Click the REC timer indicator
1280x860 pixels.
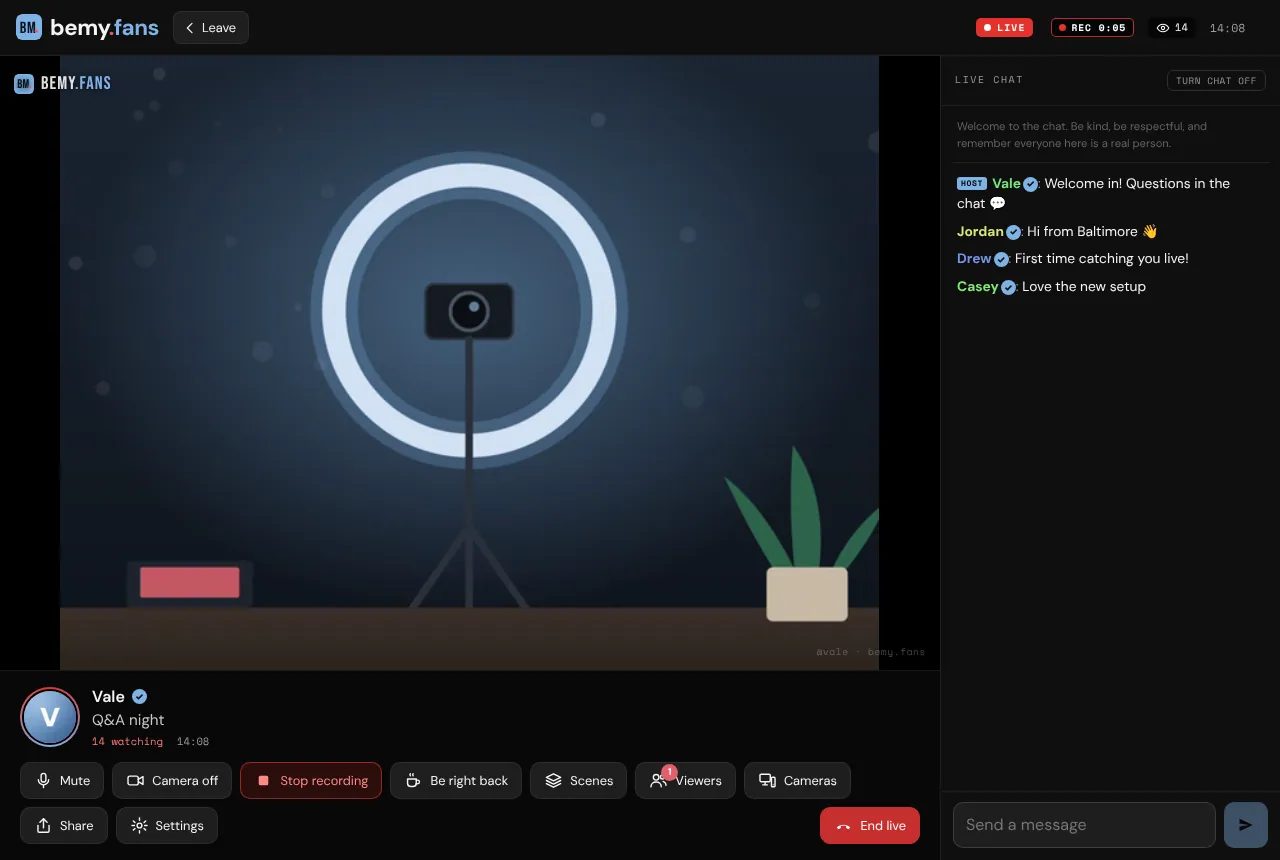(x=1092, y=28)
